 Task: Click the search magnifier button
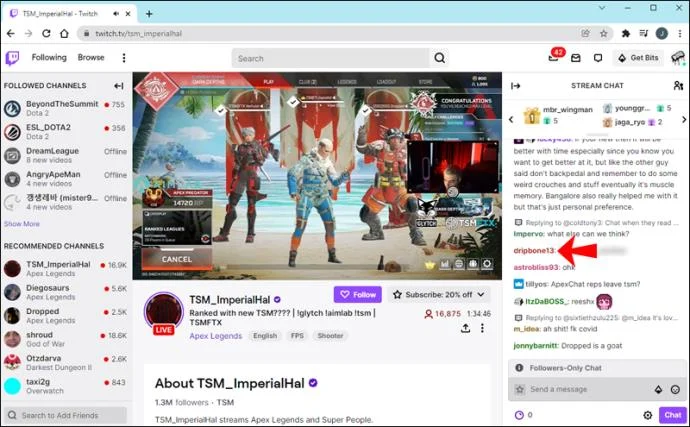click(x=439, y=58)
